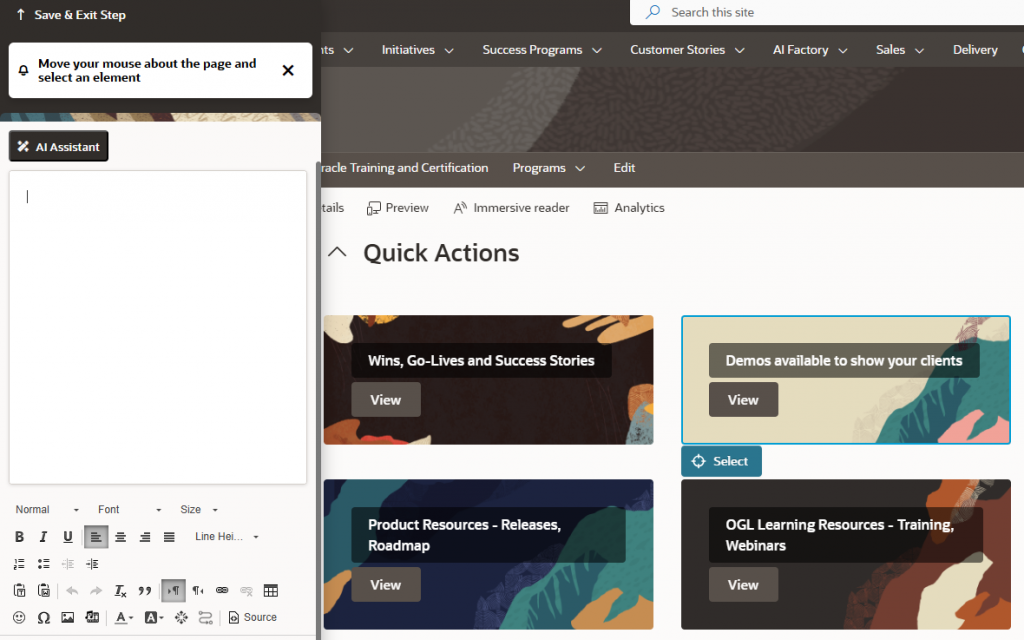Insert a numbered list
Image resolution: width=1024 pixels, height=640 pixels.
pos(19,564)
